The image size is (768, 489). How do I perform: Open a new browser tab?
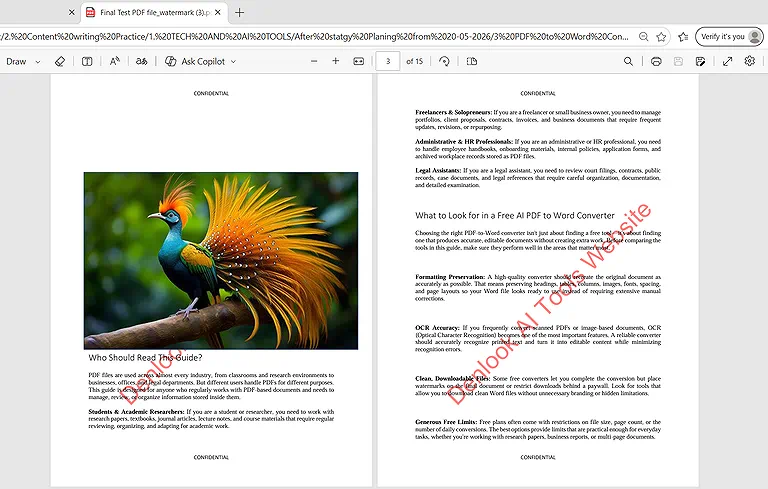[x=240, y=13]
